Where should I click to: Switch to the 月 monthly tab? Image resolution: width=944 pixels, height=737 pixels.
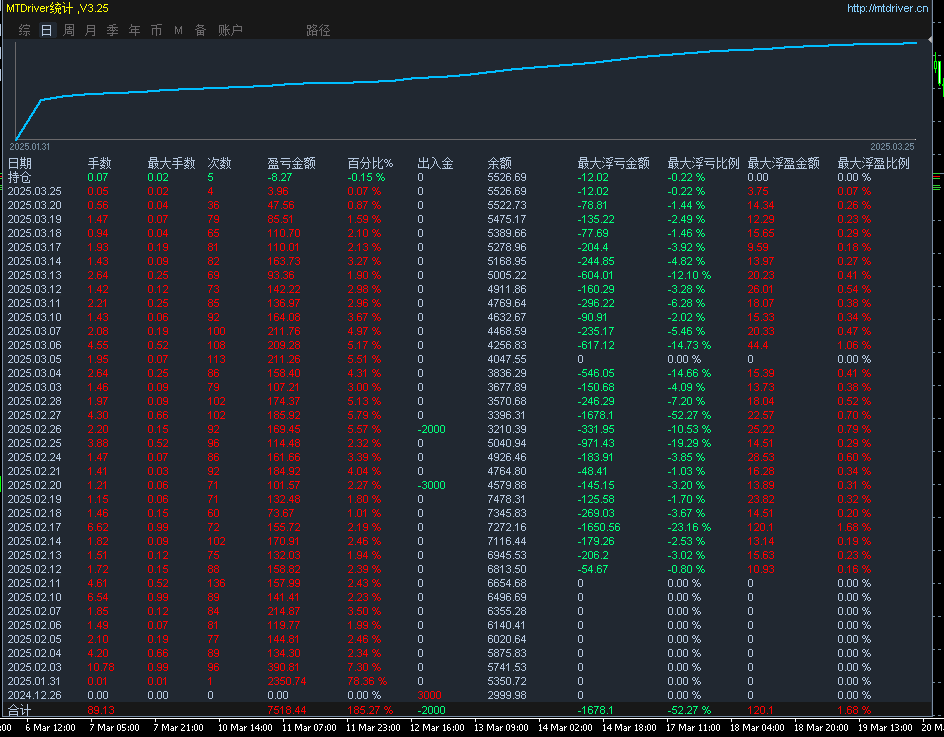[91, 30]
